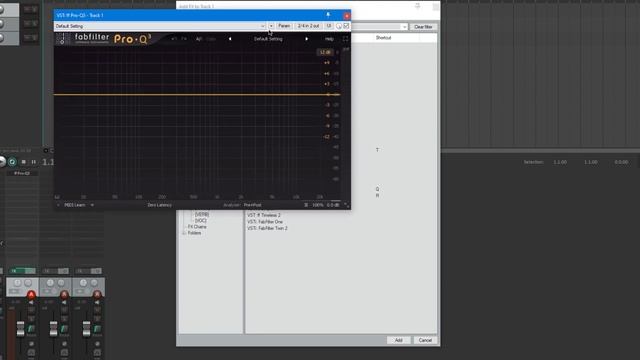The image size is (640, 360).
Task: Toggle transport repeat loop button
Action: coord(12,162)
